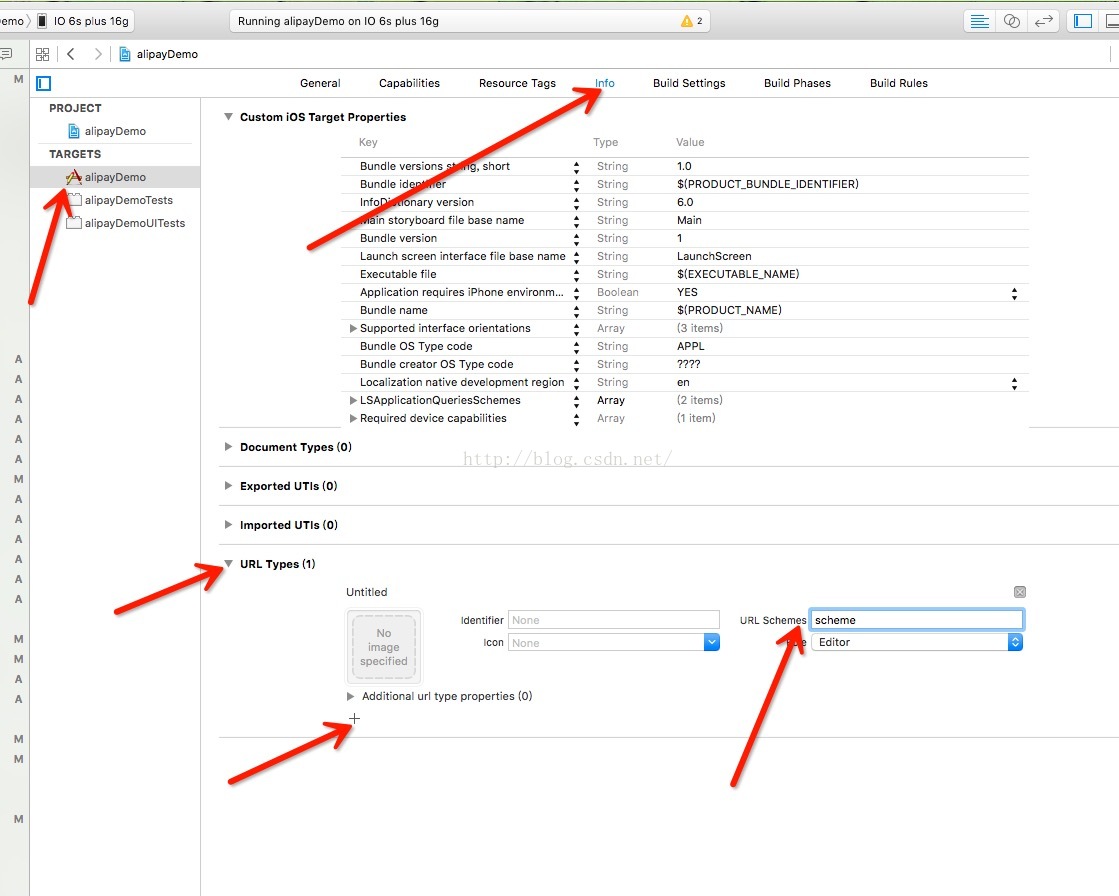Add a new URL type with plus

[355, 718]
